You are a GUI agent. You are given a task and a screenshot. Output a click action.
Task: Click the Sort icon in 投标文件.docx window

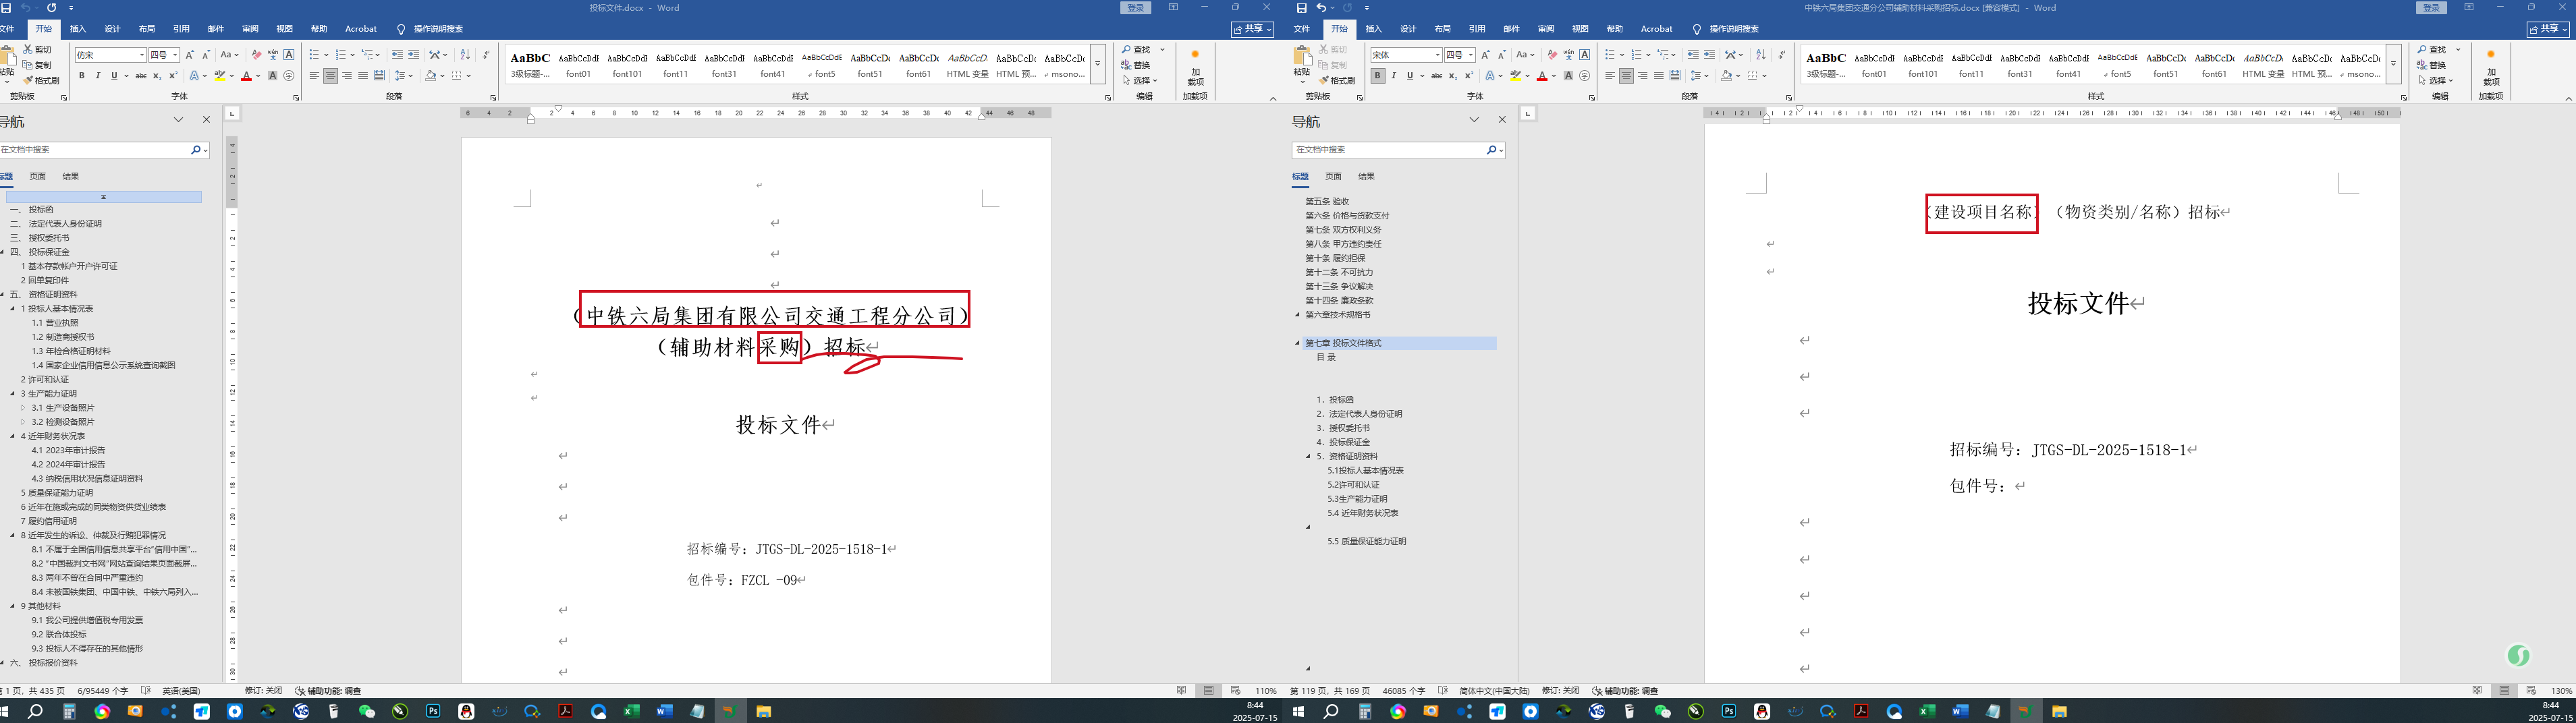point(464,55)
